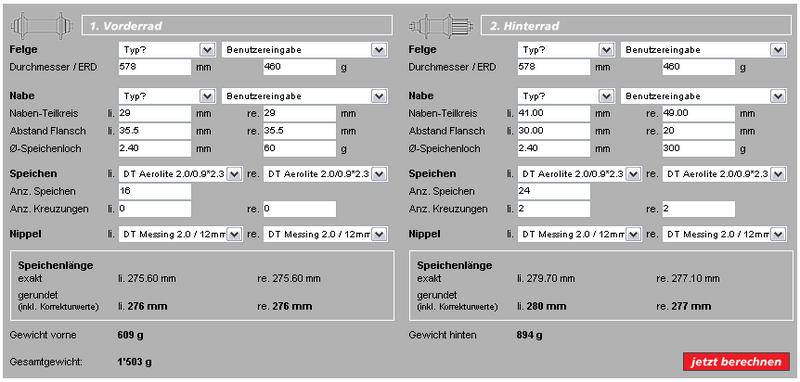The height and width of the screenshot is (382, 800).
Task: Open Hinterrad right Nippel dropdown
Action: click(x=724, y=234)
